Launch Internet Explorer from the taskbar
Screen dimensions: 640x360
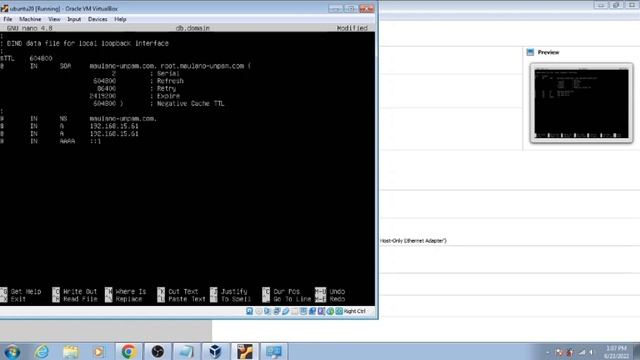click(42, 351)
